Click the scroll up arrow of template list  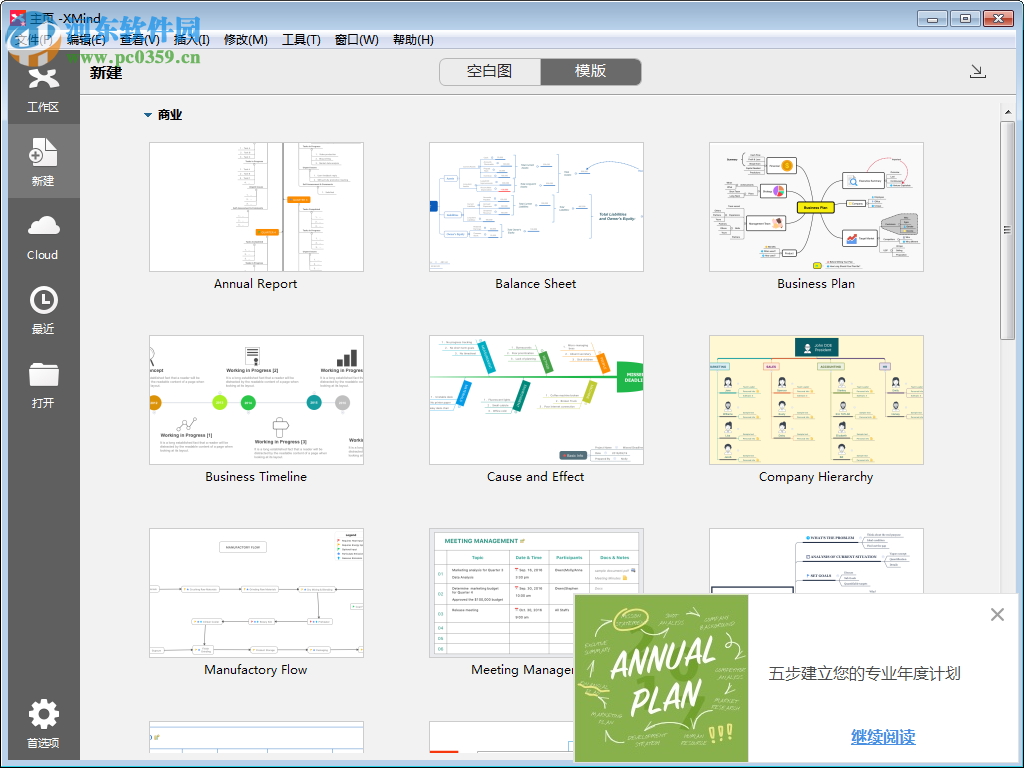coord(1008,112)
